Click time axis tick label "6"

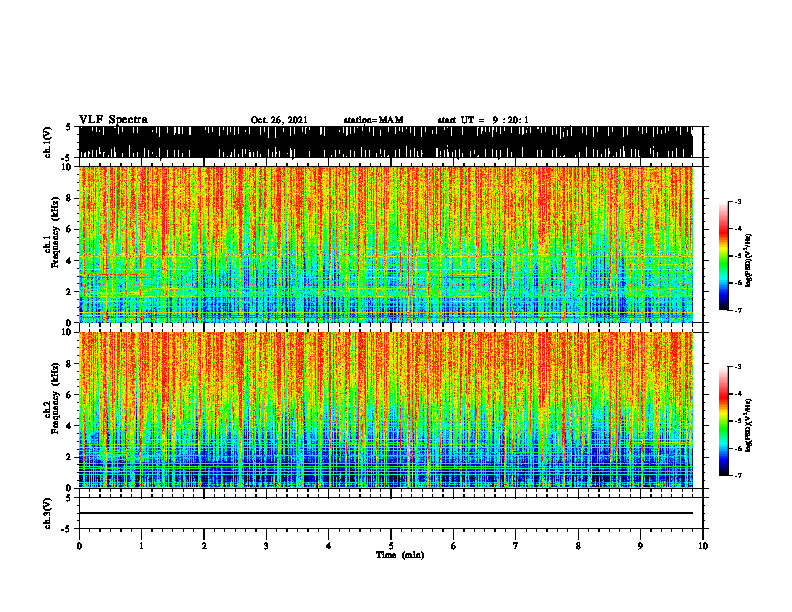click(454, 546)
